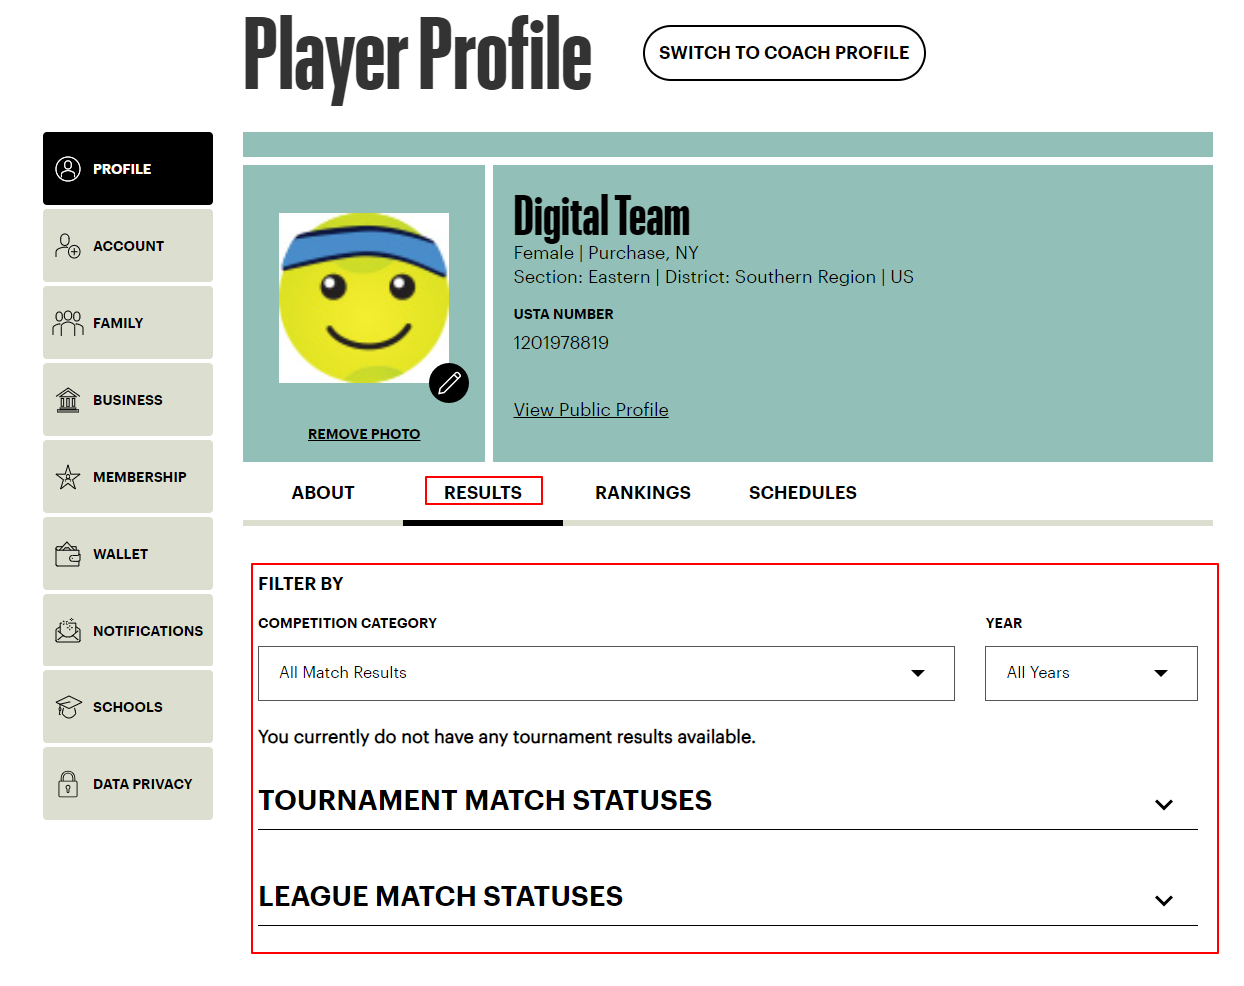Click the COMPETITION CATEGORY label

[348, 623]
